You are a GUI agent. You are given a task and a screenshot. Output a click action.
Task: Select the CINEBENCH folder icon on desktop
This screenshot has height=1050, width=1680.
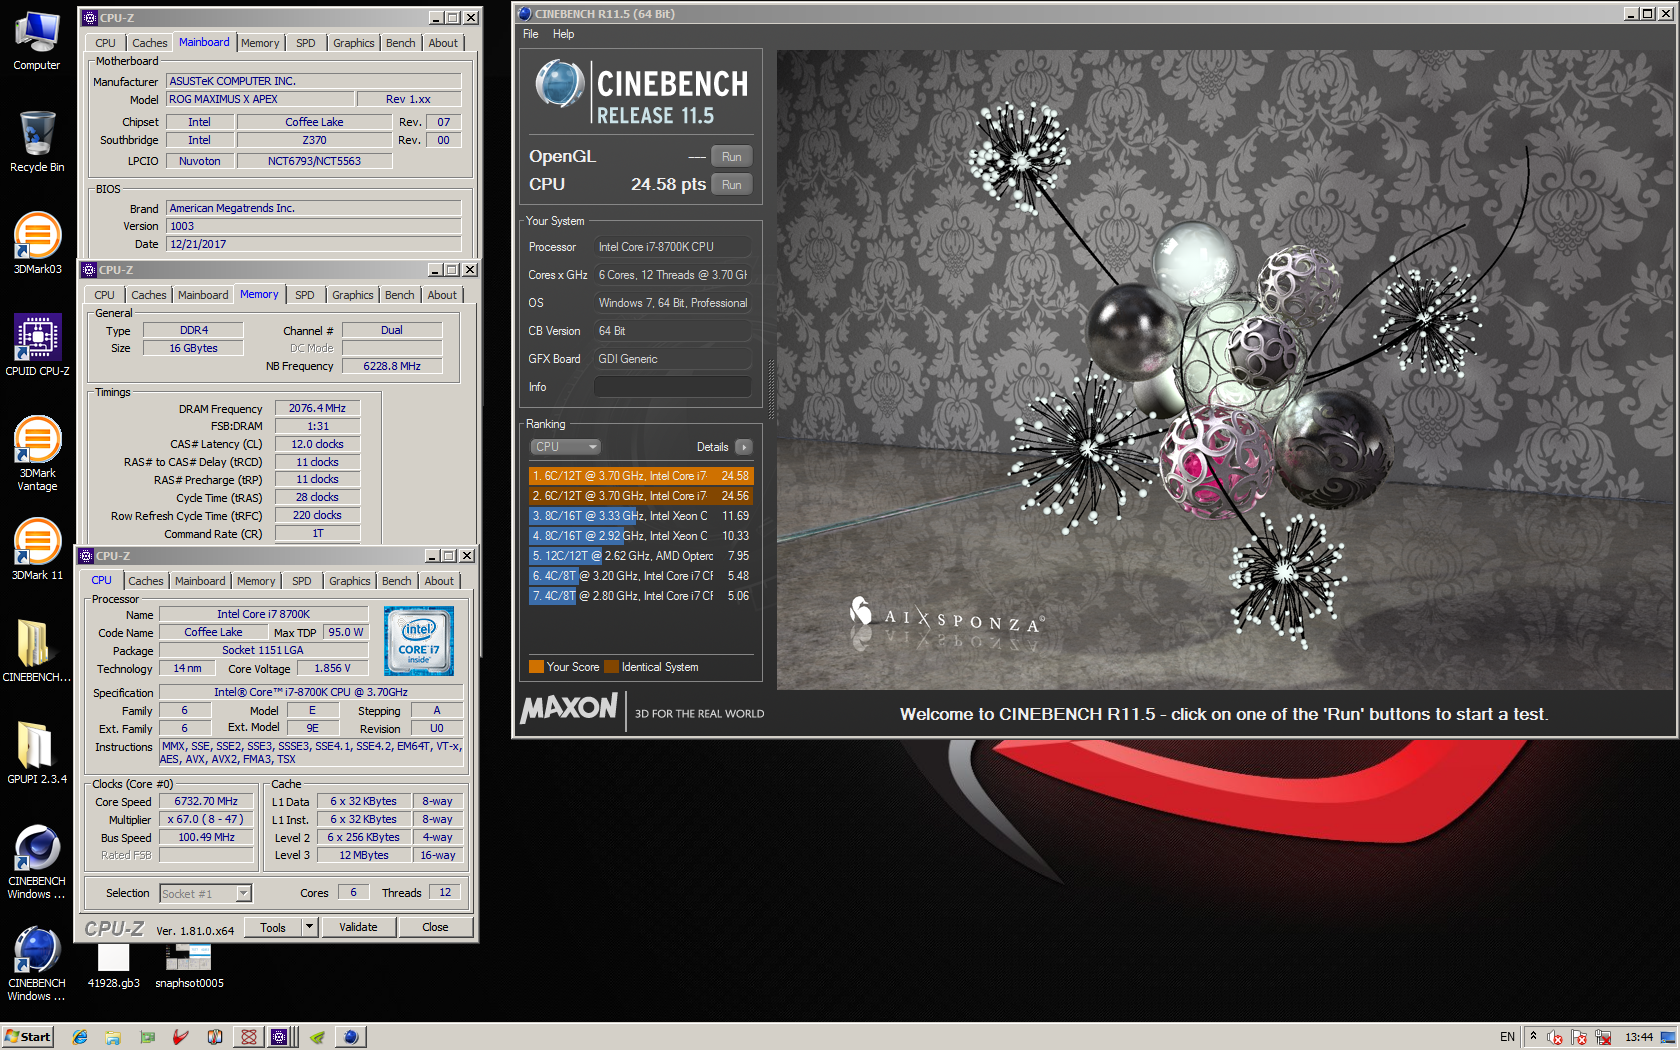pyautogui.click(x=37, y=651)
